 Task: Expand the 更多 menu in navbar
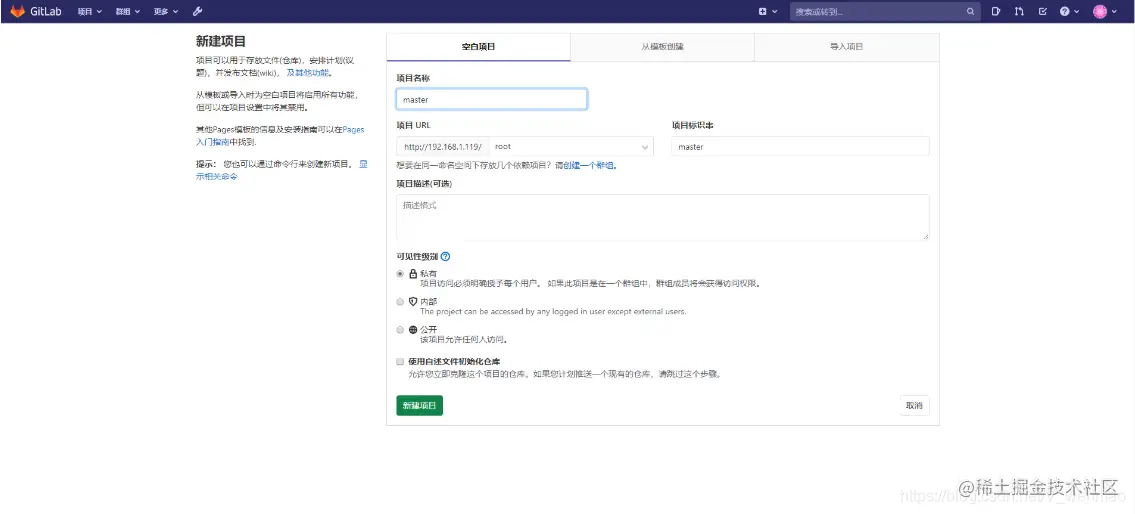[x=166, y=12]
